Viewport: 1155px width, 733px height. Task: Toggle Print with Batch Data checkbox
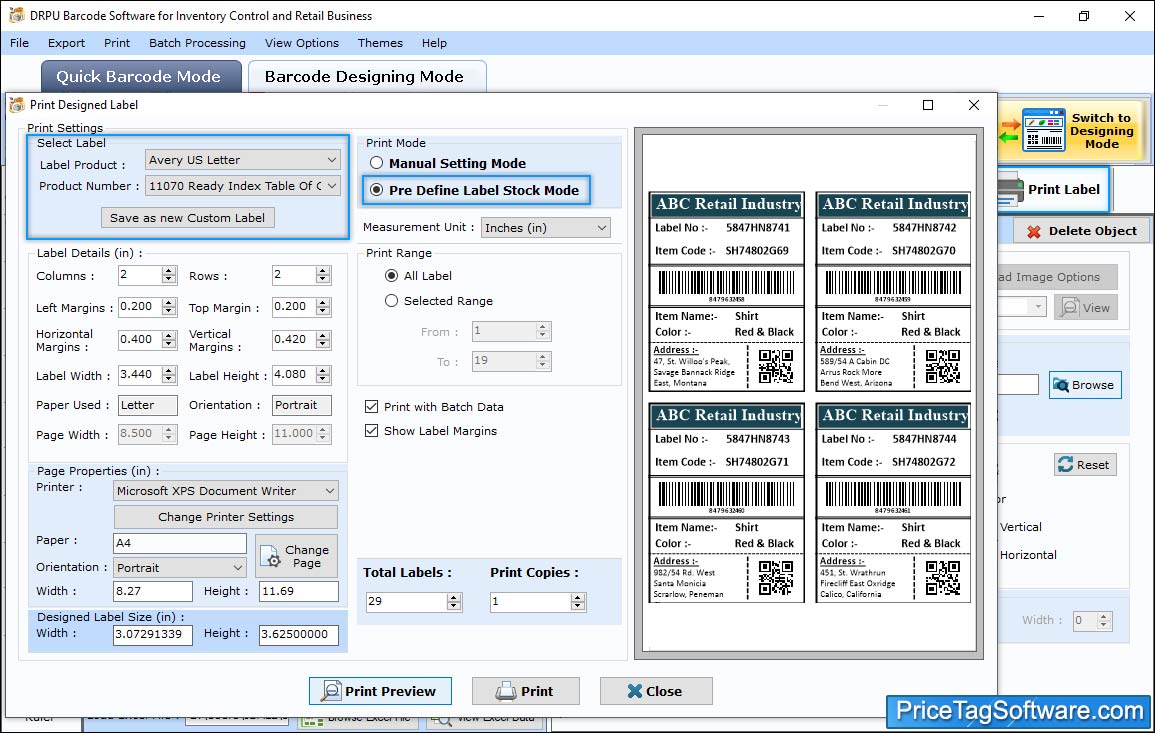pyautogui.click(x=372, y=407)
